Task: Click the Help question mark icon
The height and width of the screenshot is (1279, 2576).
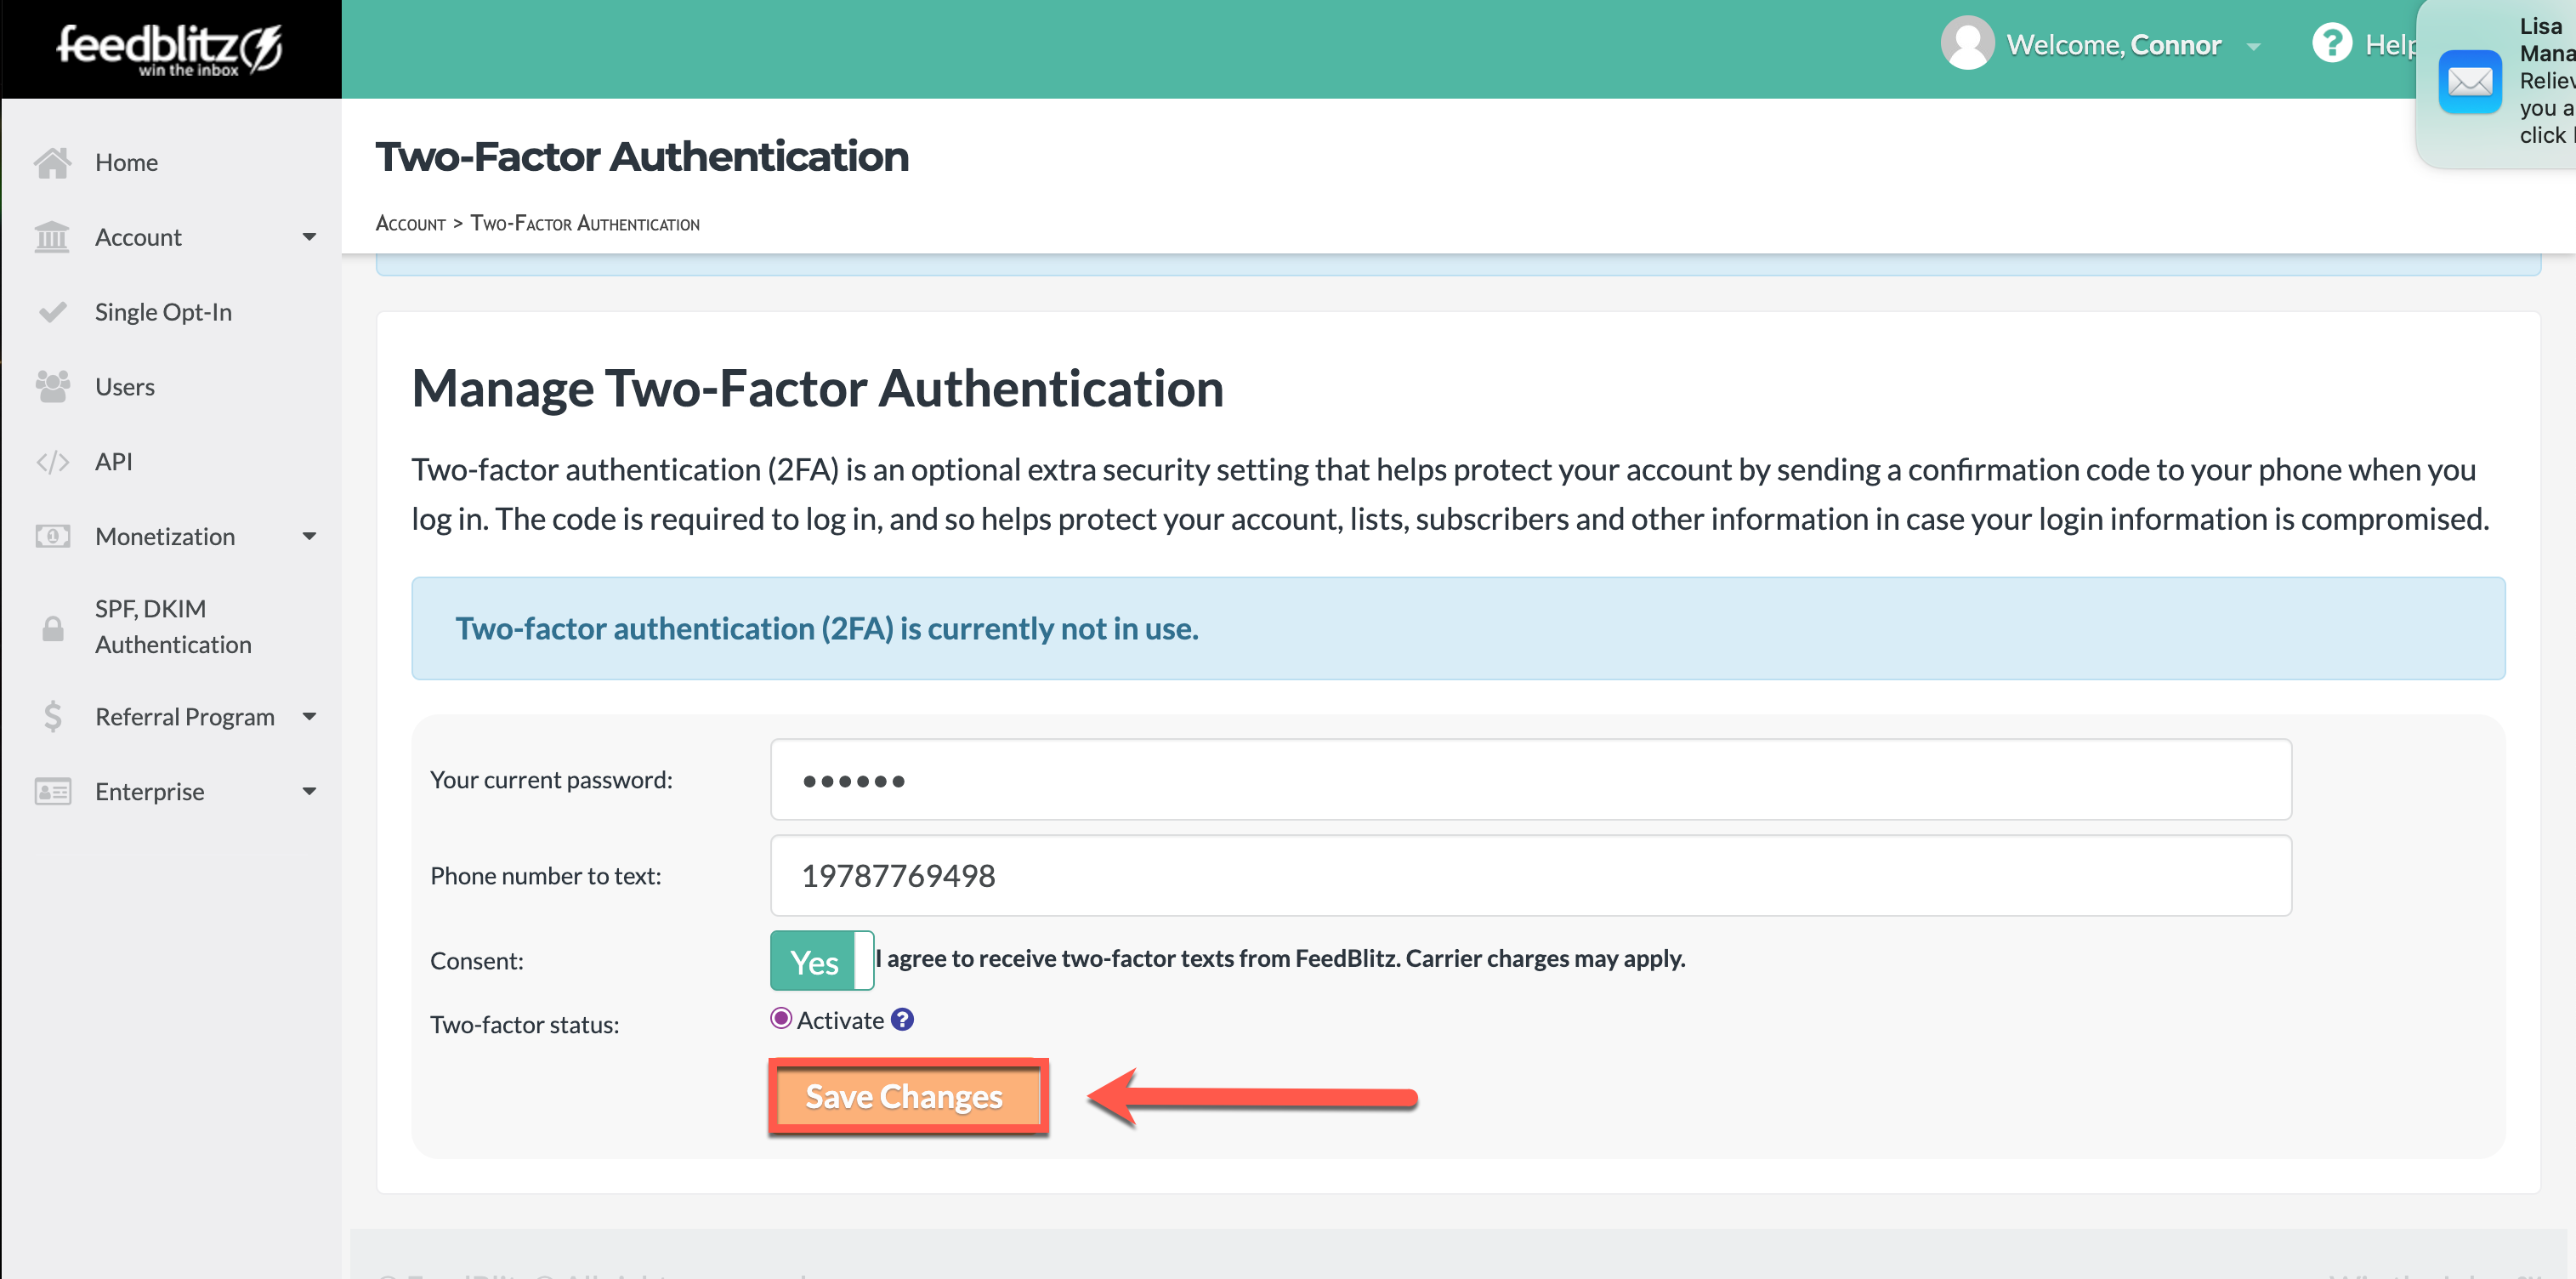Action: (2331, 44)
